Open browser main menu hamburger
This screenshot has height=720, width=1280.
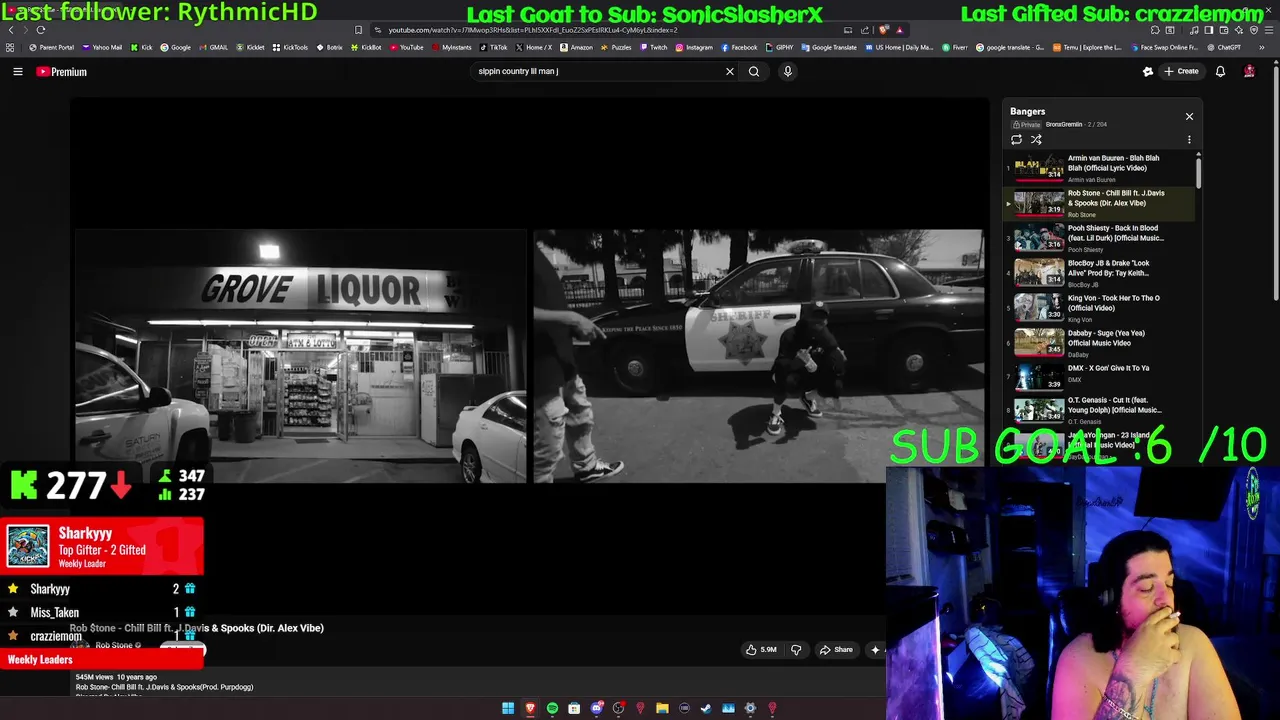[1267, 30]
